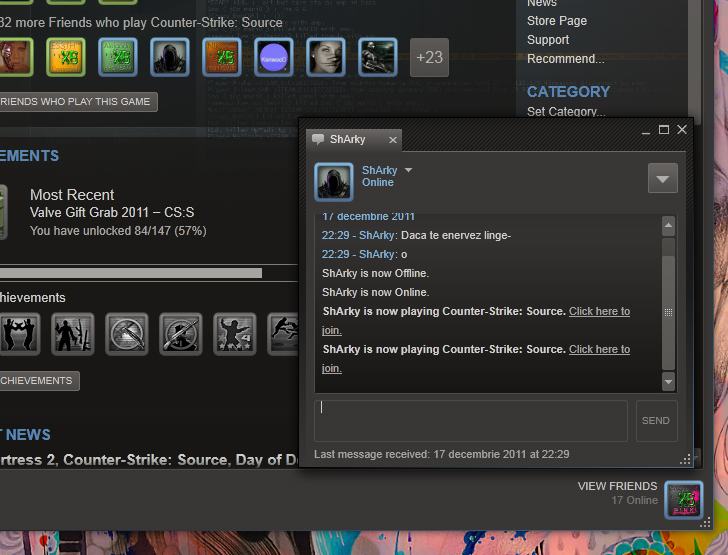This screenshot has height=555, width=728.
Task: Click the Team Fortress 2 news headline
Action: (x=149, y=460)
